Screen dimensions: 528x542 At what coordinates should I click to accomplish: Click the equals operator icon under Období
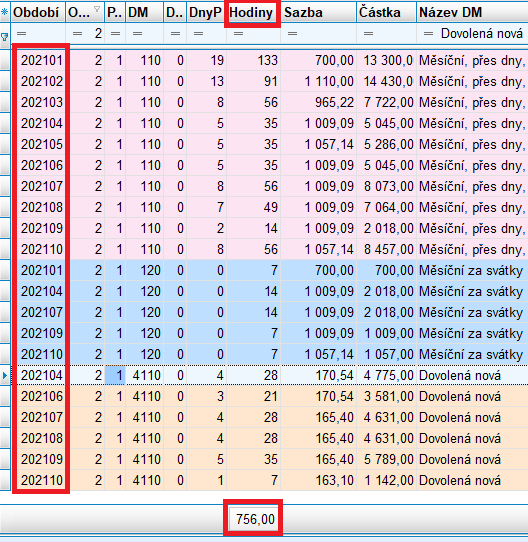pos(21,34)
